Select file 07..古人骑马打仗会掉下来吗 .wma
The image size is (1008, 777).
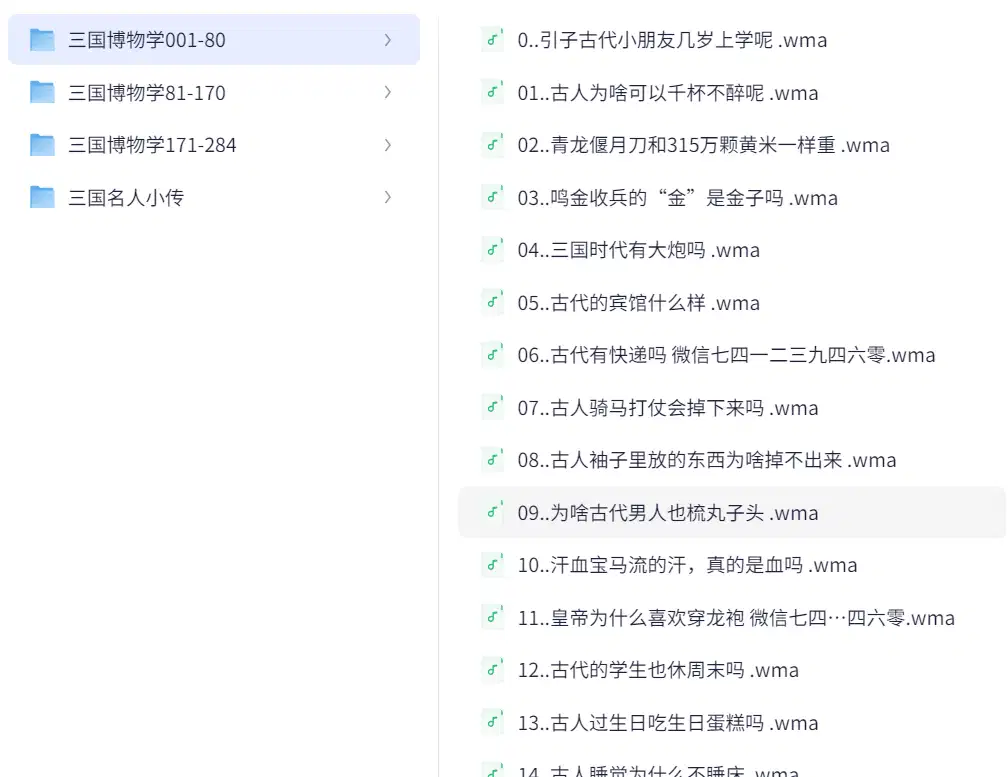668,407
